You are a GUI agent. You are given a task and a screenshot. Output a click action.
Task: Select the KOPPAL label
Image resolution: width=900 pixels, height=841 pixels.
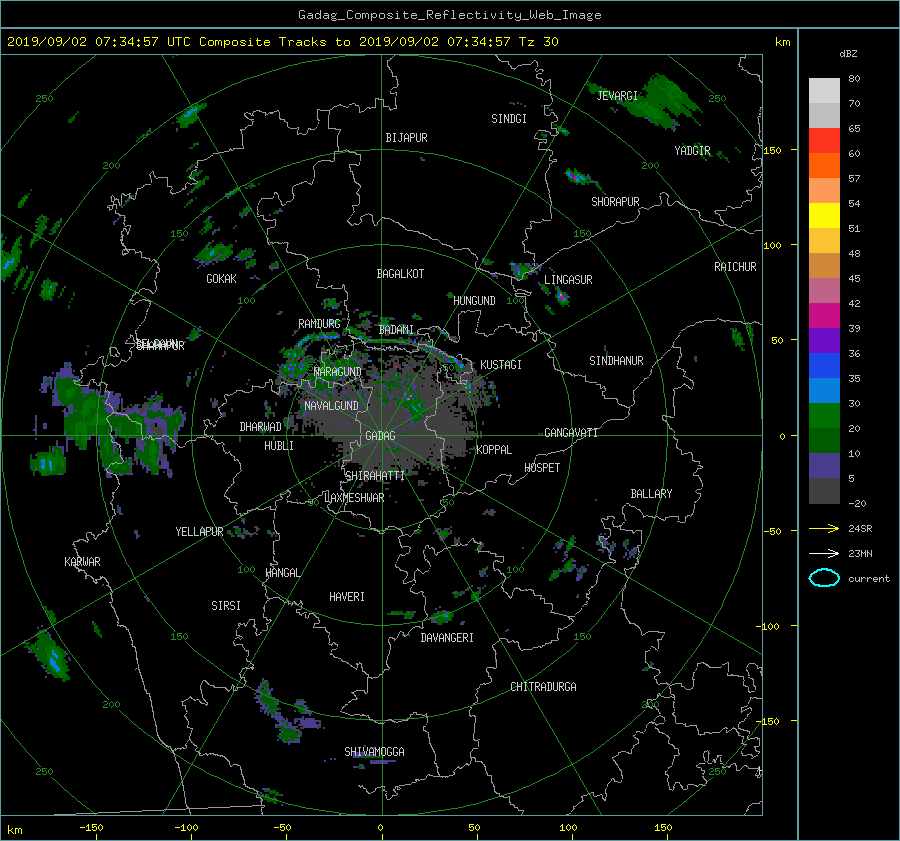point(494,449)
